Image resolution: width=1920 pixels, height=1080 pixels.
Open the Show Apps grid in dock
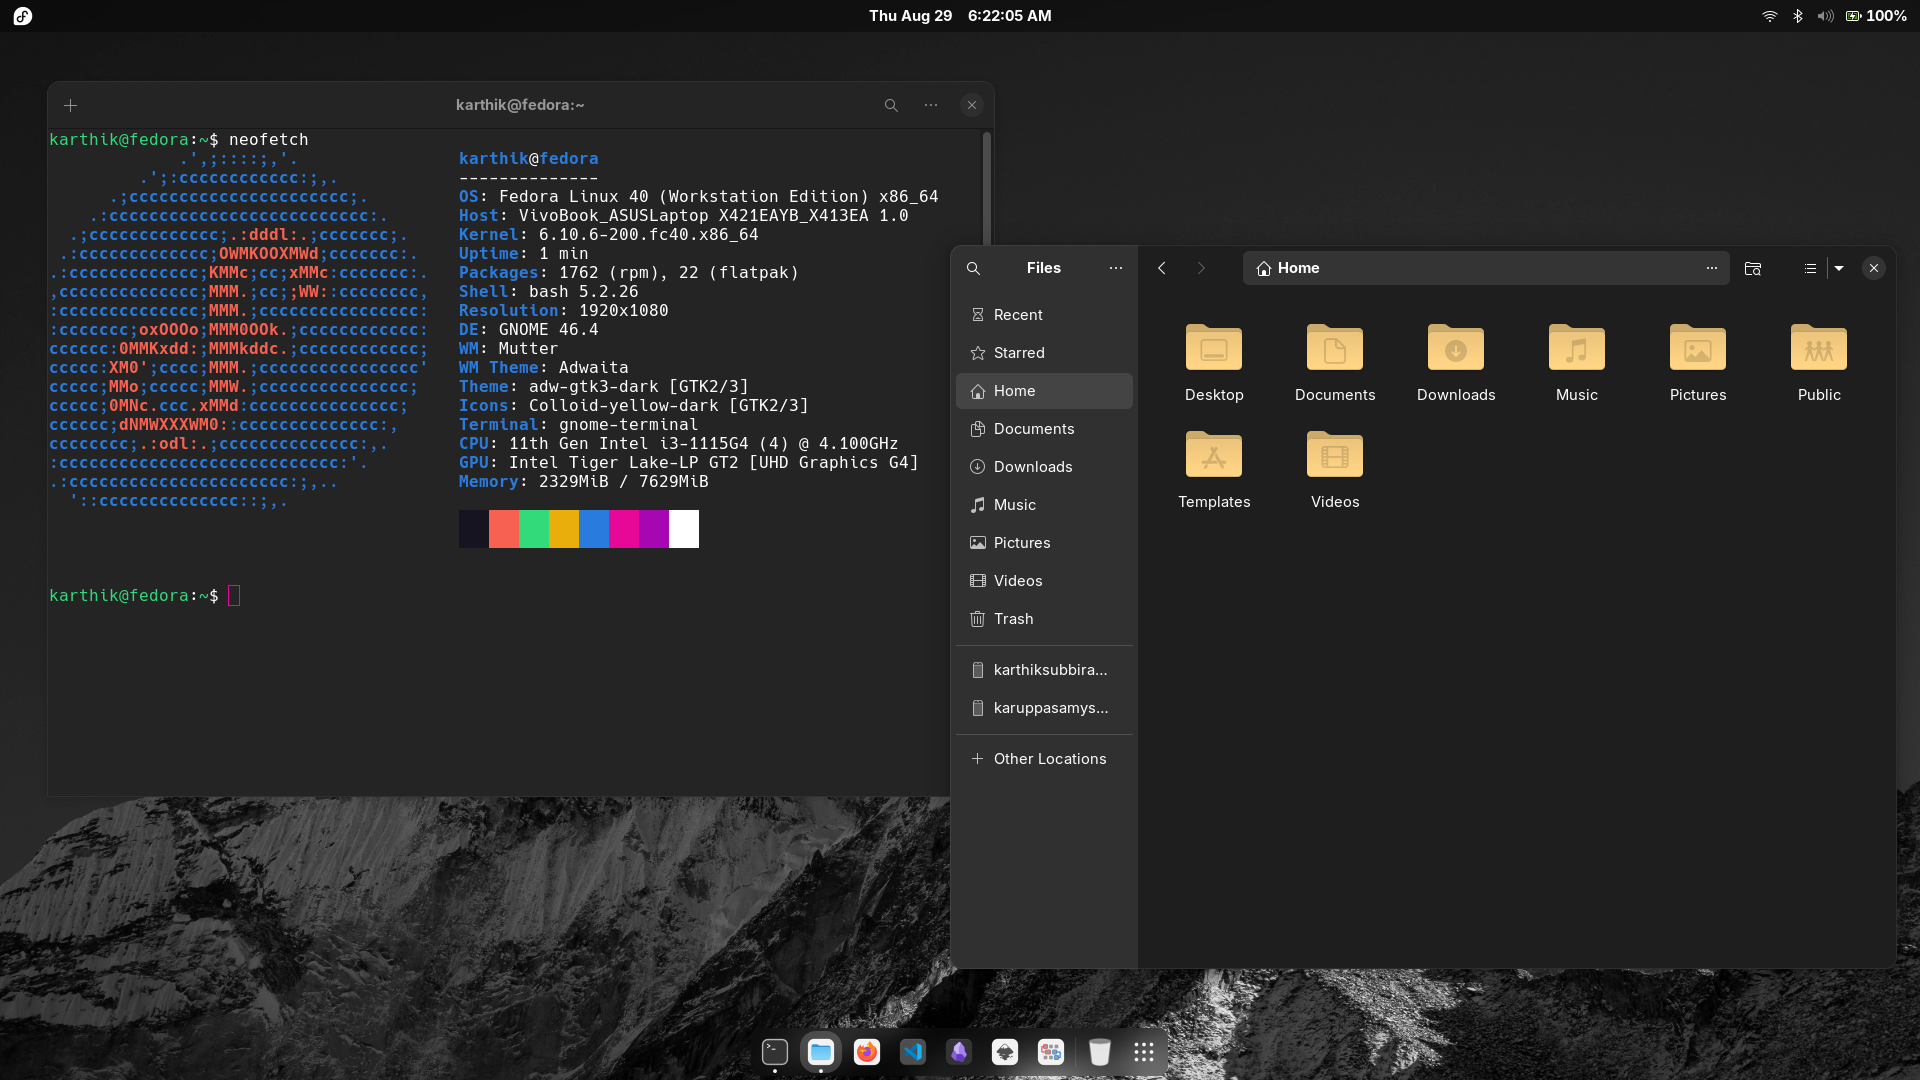[x=1144, y=1052]
